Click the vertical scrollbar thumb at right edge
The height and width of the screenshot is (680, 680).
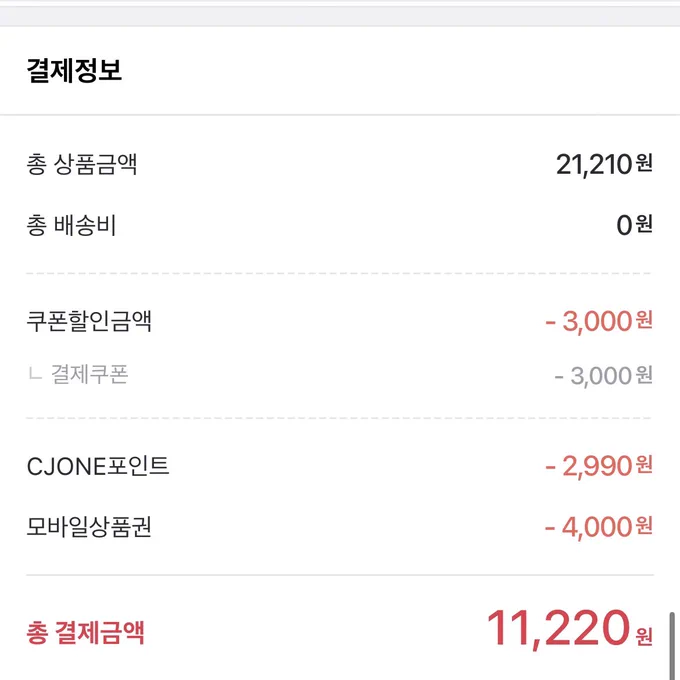(672, 646)
